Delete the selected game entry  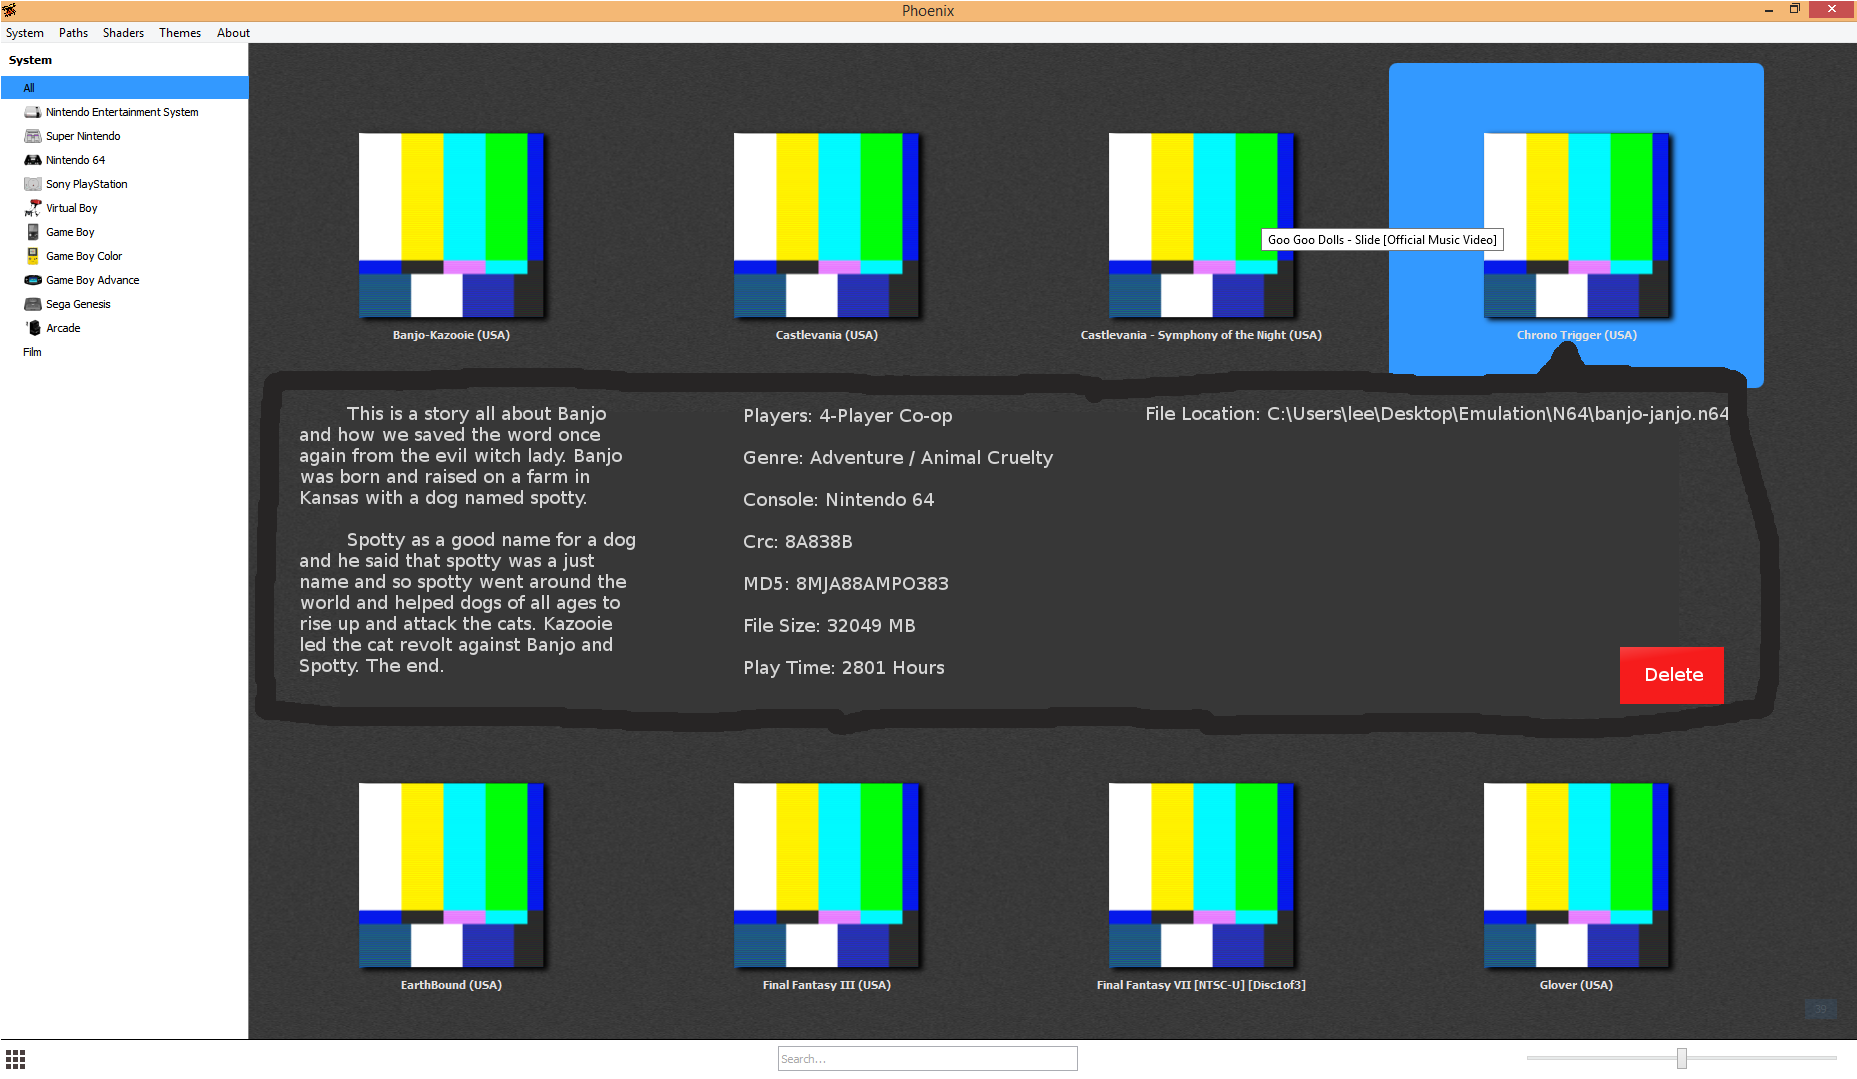(x=1672, y=675)
